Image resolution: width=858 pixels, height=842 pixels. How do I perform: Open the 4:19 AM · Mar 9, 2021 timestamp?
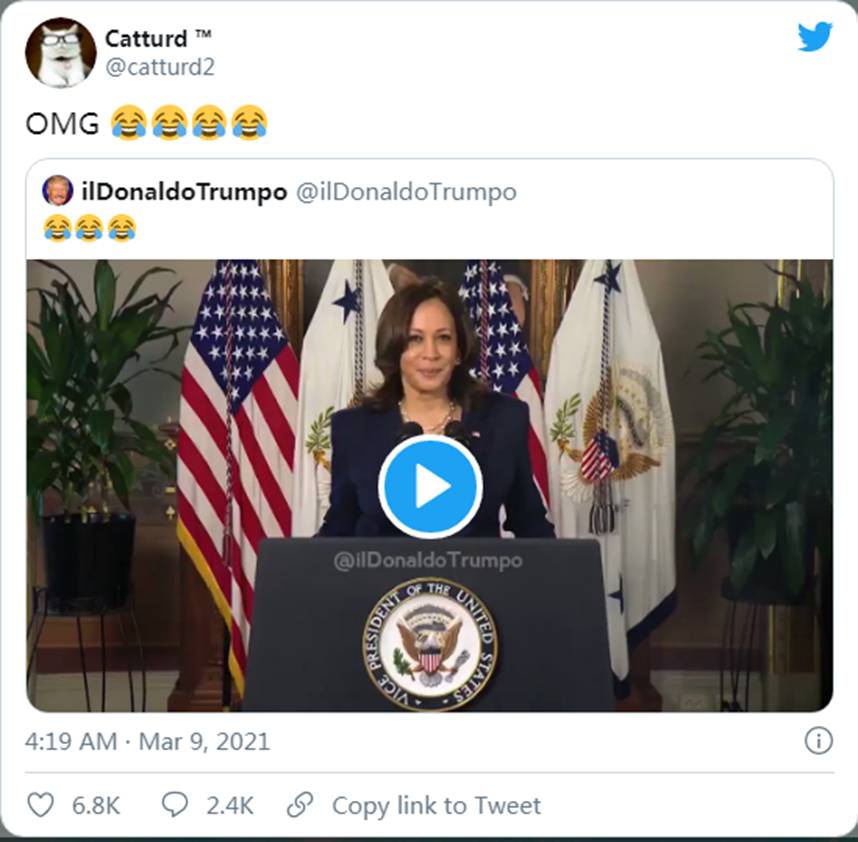(147, 742)
